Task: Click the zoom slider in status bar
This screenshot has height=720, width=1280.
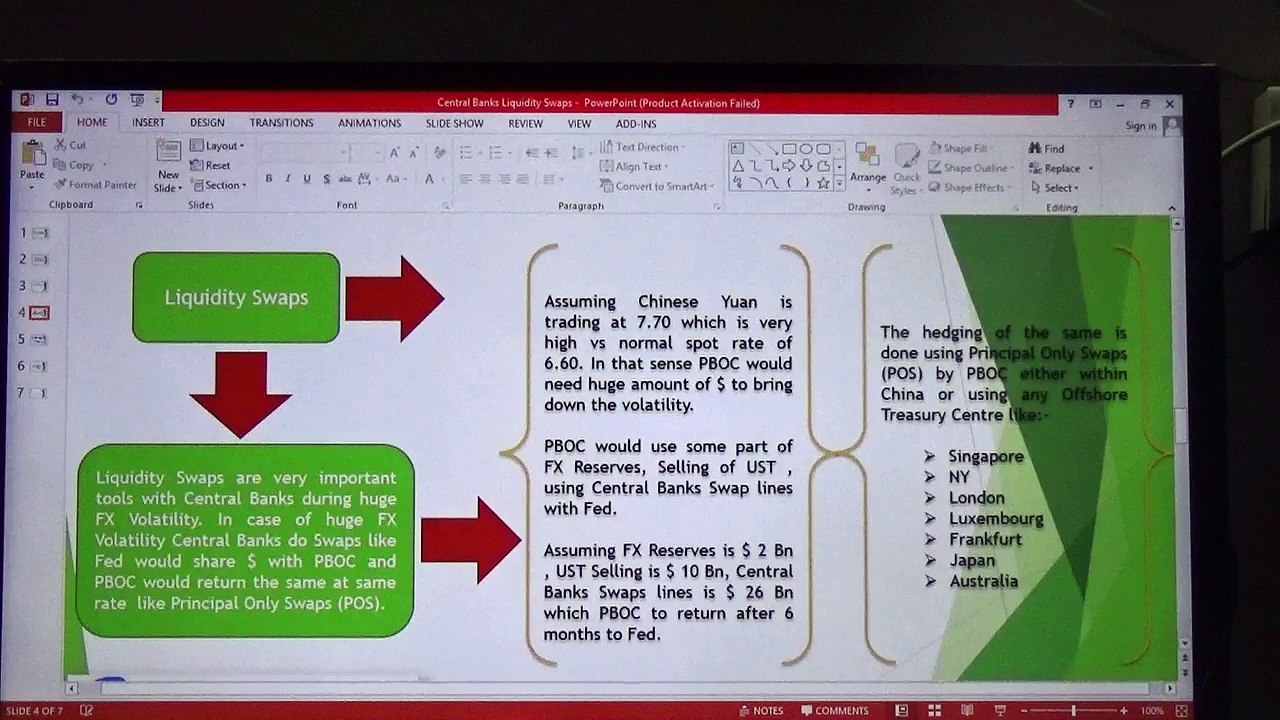Action: point(1073,710)
